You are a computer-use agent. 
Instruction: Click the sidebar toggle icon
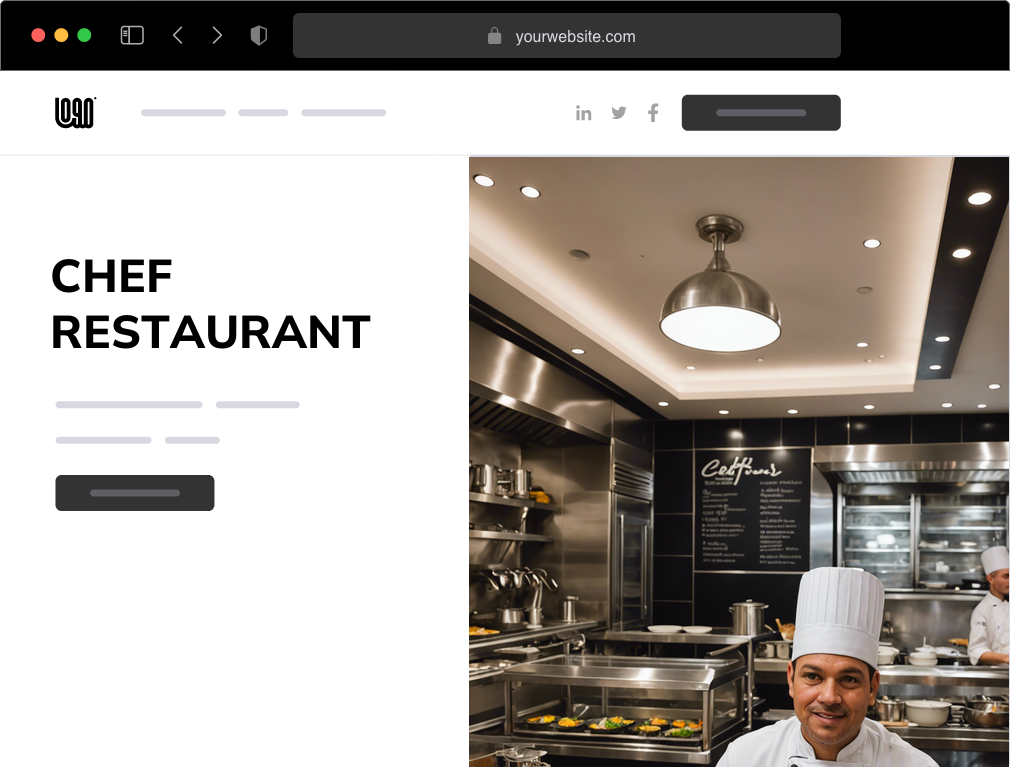tap(132, 35)
